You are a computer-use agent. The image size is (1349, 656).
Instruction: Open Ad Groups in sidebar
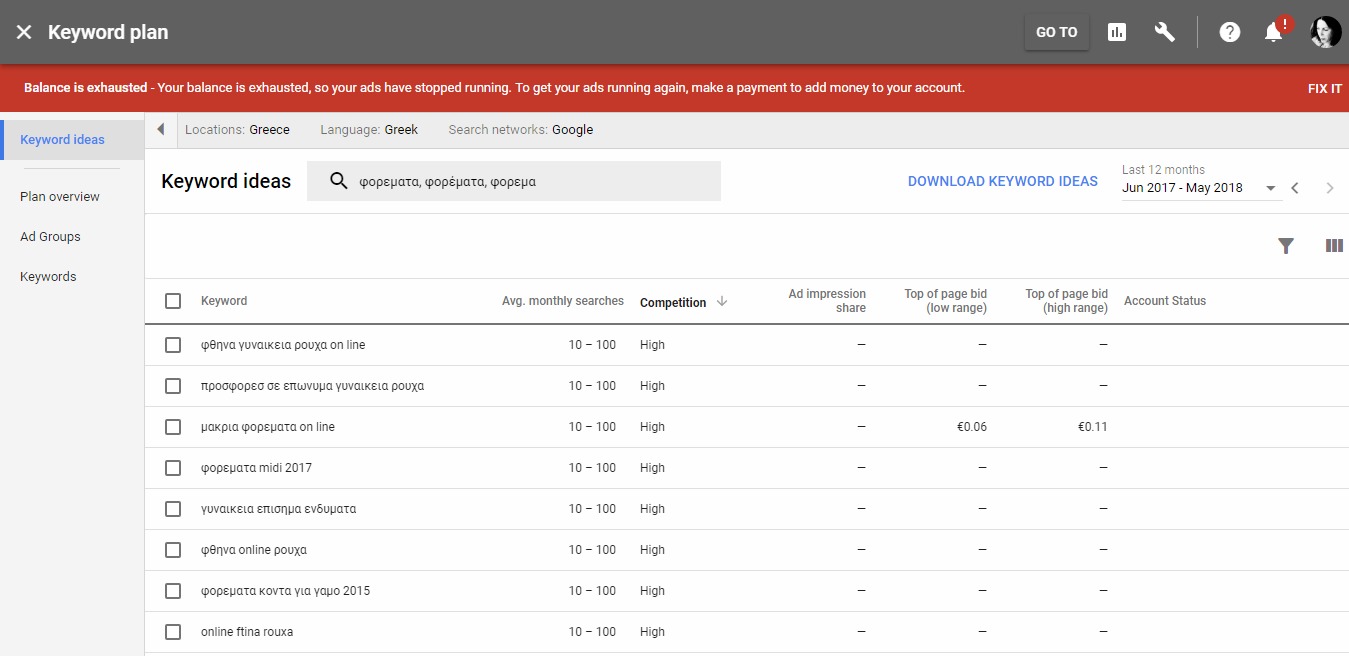point(50,237)
